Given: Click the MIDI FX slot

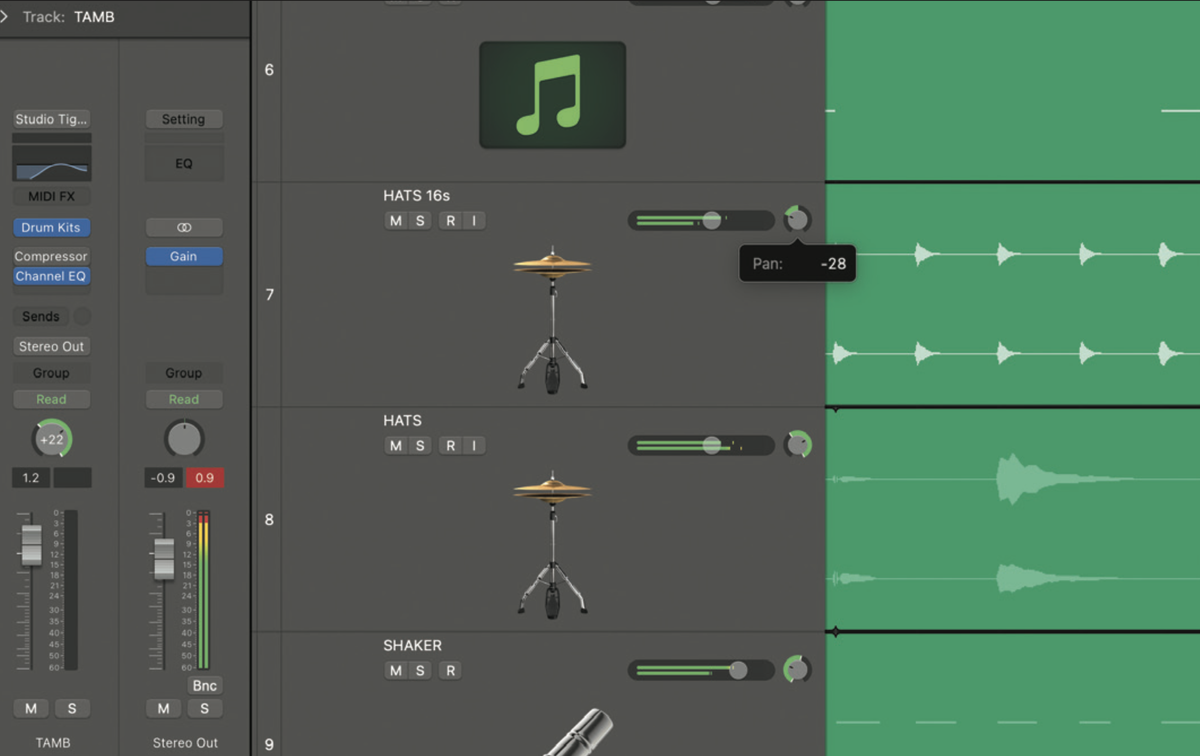Looking at the screenshot, I should [x=51, y=196].
